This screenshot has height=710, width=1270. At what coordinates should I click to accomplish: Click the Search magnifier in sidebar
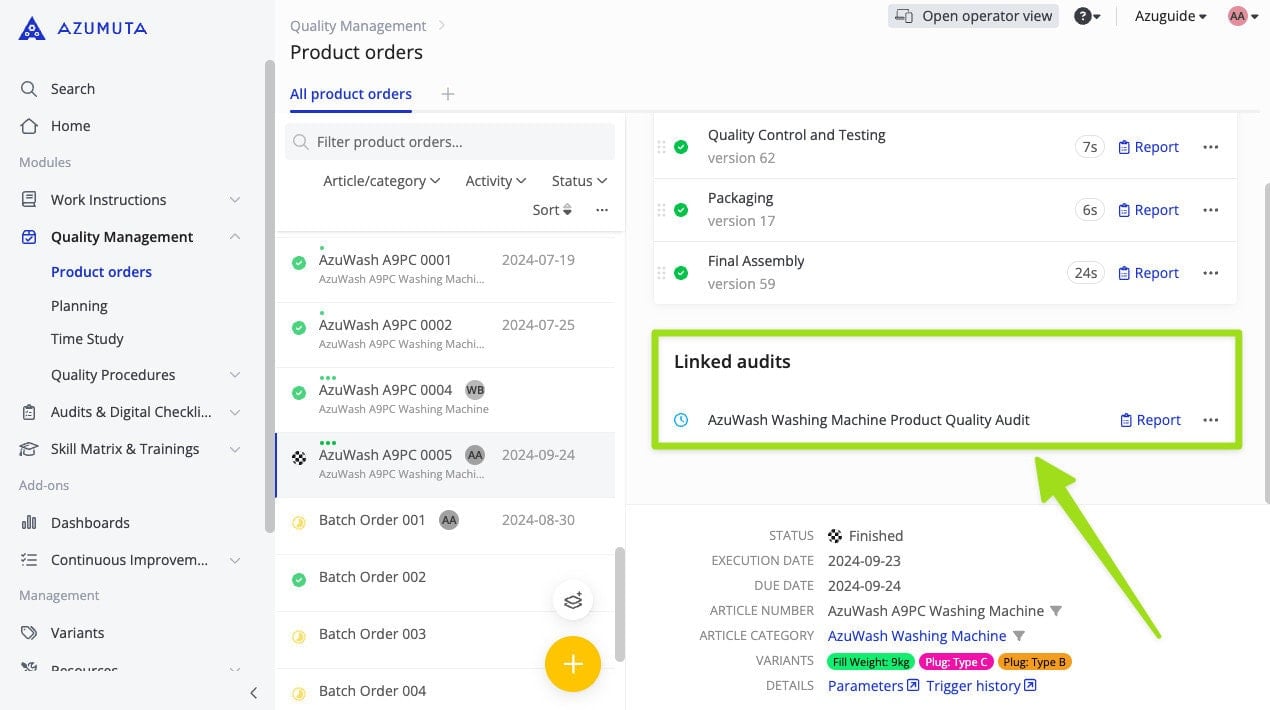click(x=29, y=89)
